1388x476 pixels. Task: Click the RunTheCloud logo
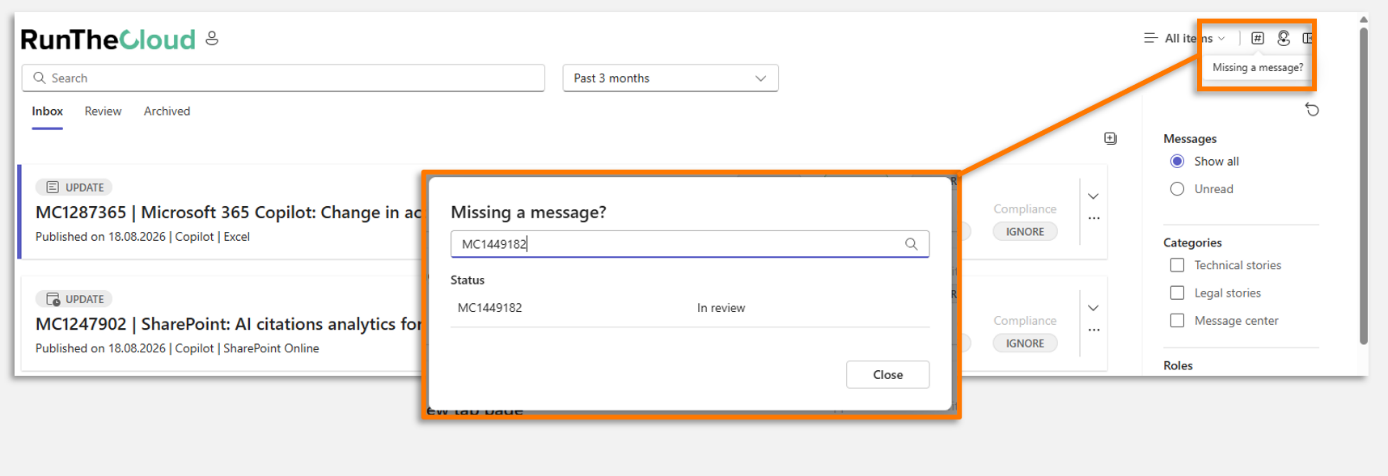coord(108,40)
